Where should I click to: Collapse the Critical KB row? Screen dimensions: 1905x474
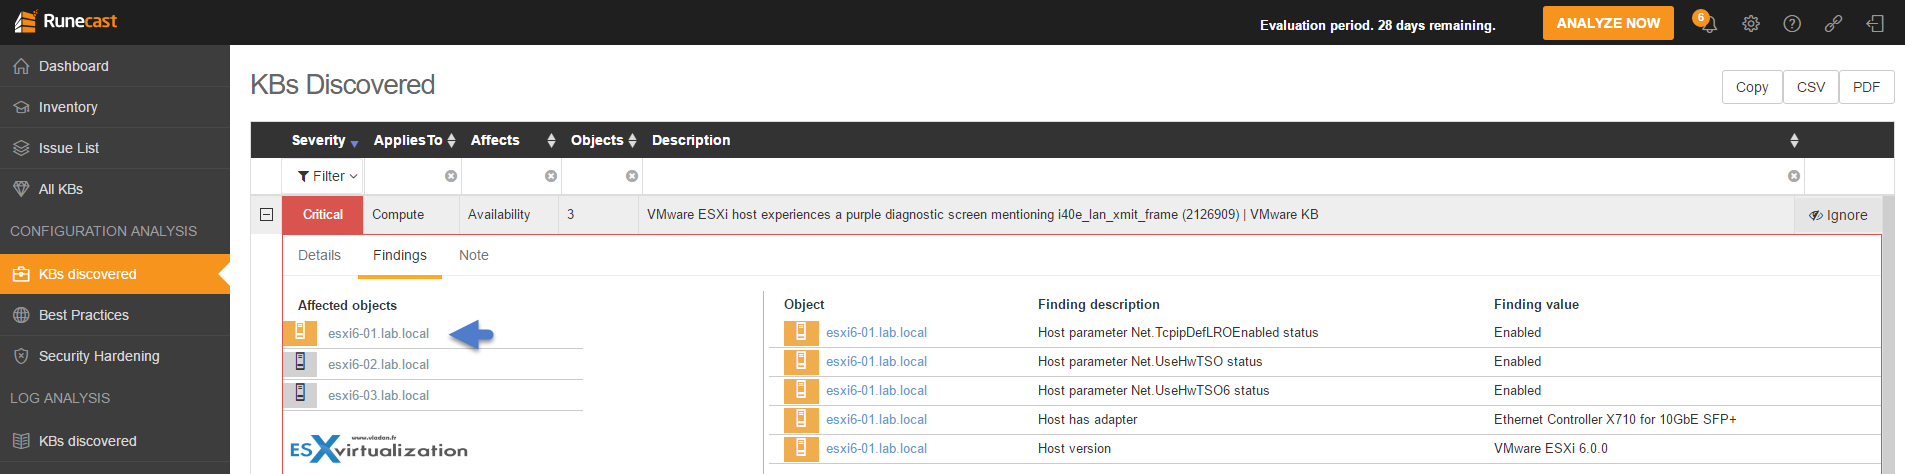(266, 214)
